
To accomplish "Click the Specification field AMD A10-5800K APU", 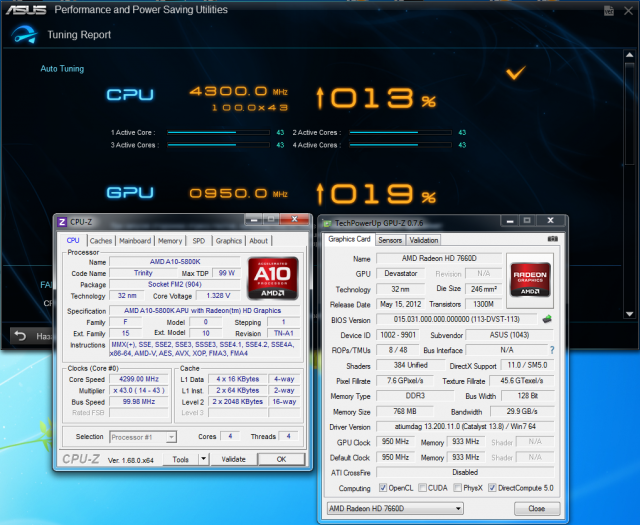I will 202,311.
